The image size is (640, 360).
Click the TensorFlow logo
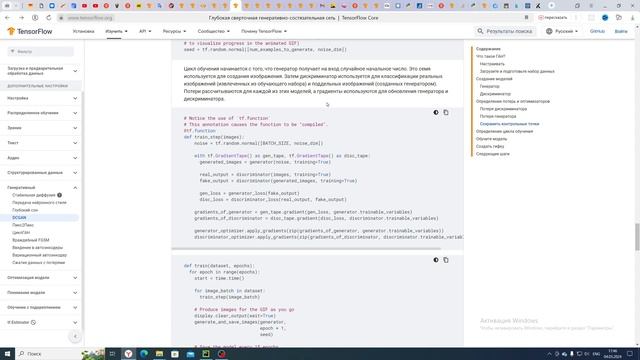pos(30,31)
